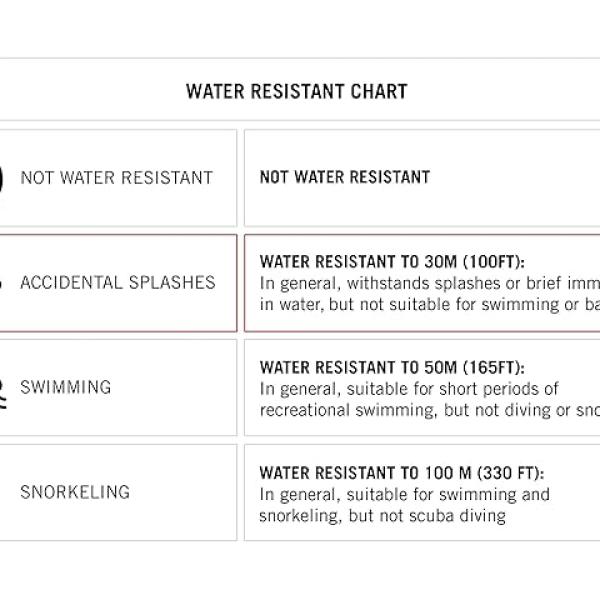This screenshot has width=600, height=600.
Task: Click the splash icon beside Accidental Splashes
Action: [1, 284]
